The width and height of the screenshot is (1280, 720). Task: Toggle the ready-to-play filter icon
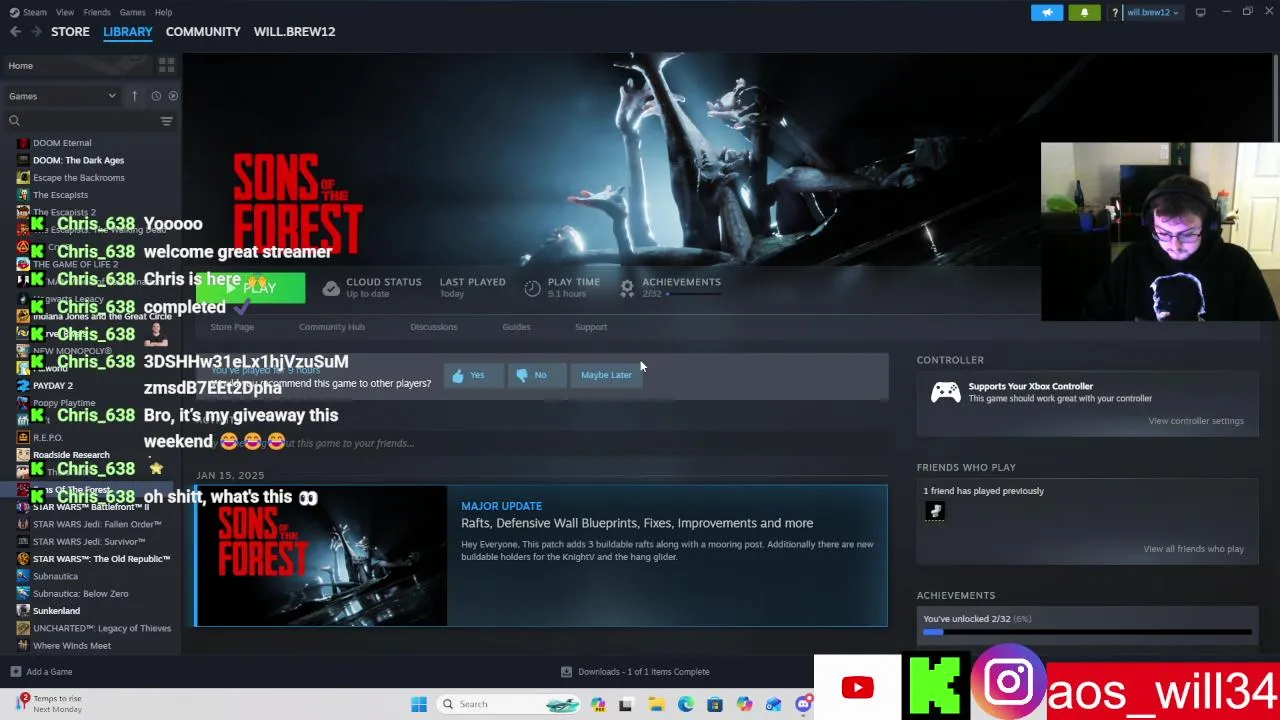click(173, 96)
